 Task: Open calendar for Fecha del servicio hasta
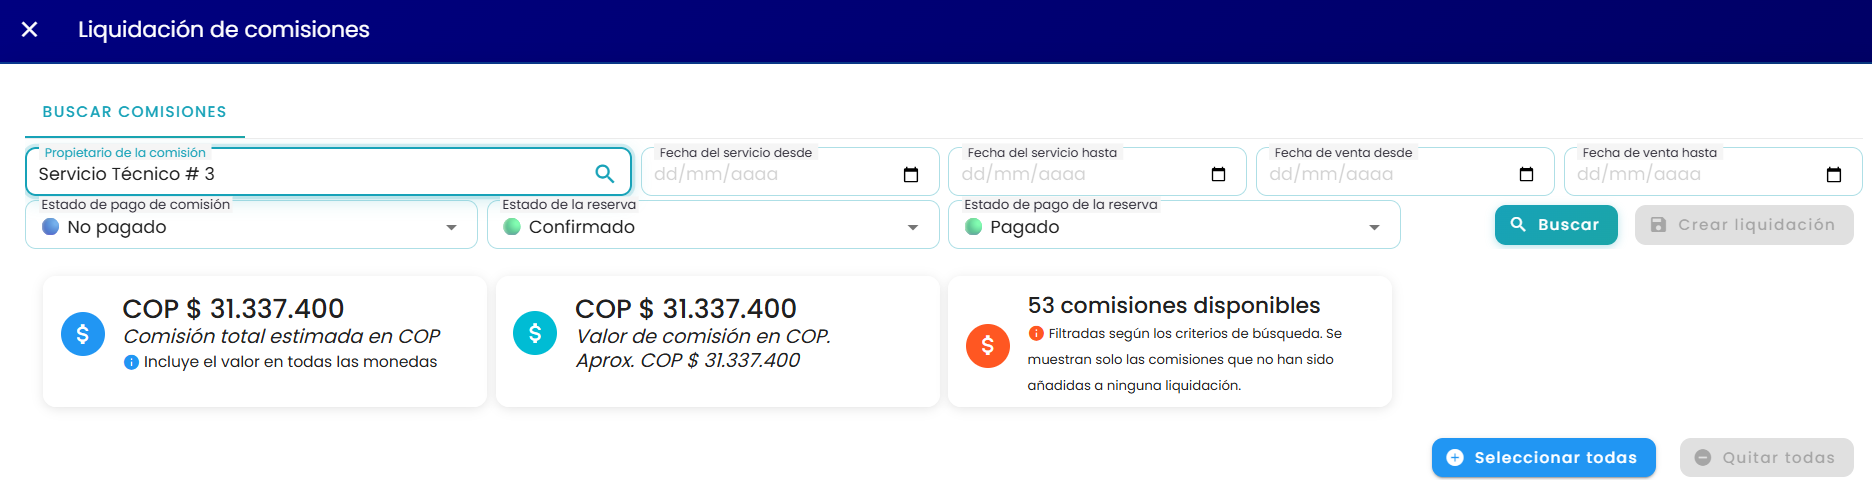(1218, 174)
